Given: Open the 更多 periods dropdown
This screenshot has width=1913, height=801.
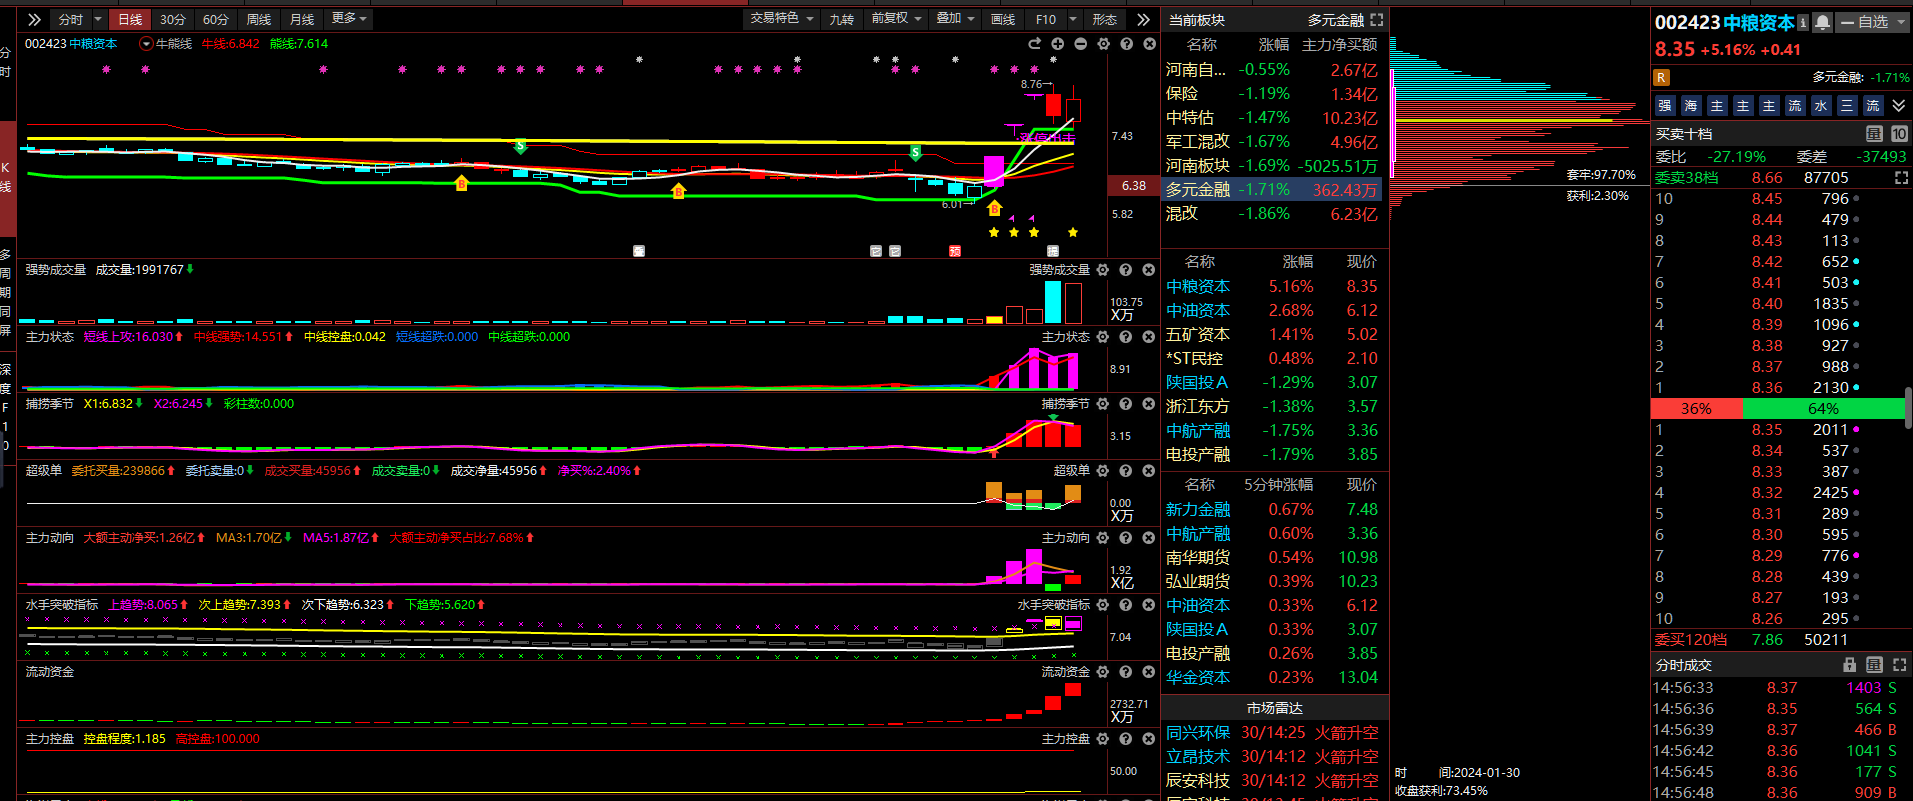Looking at the screenshot, I should click(349, 19).
